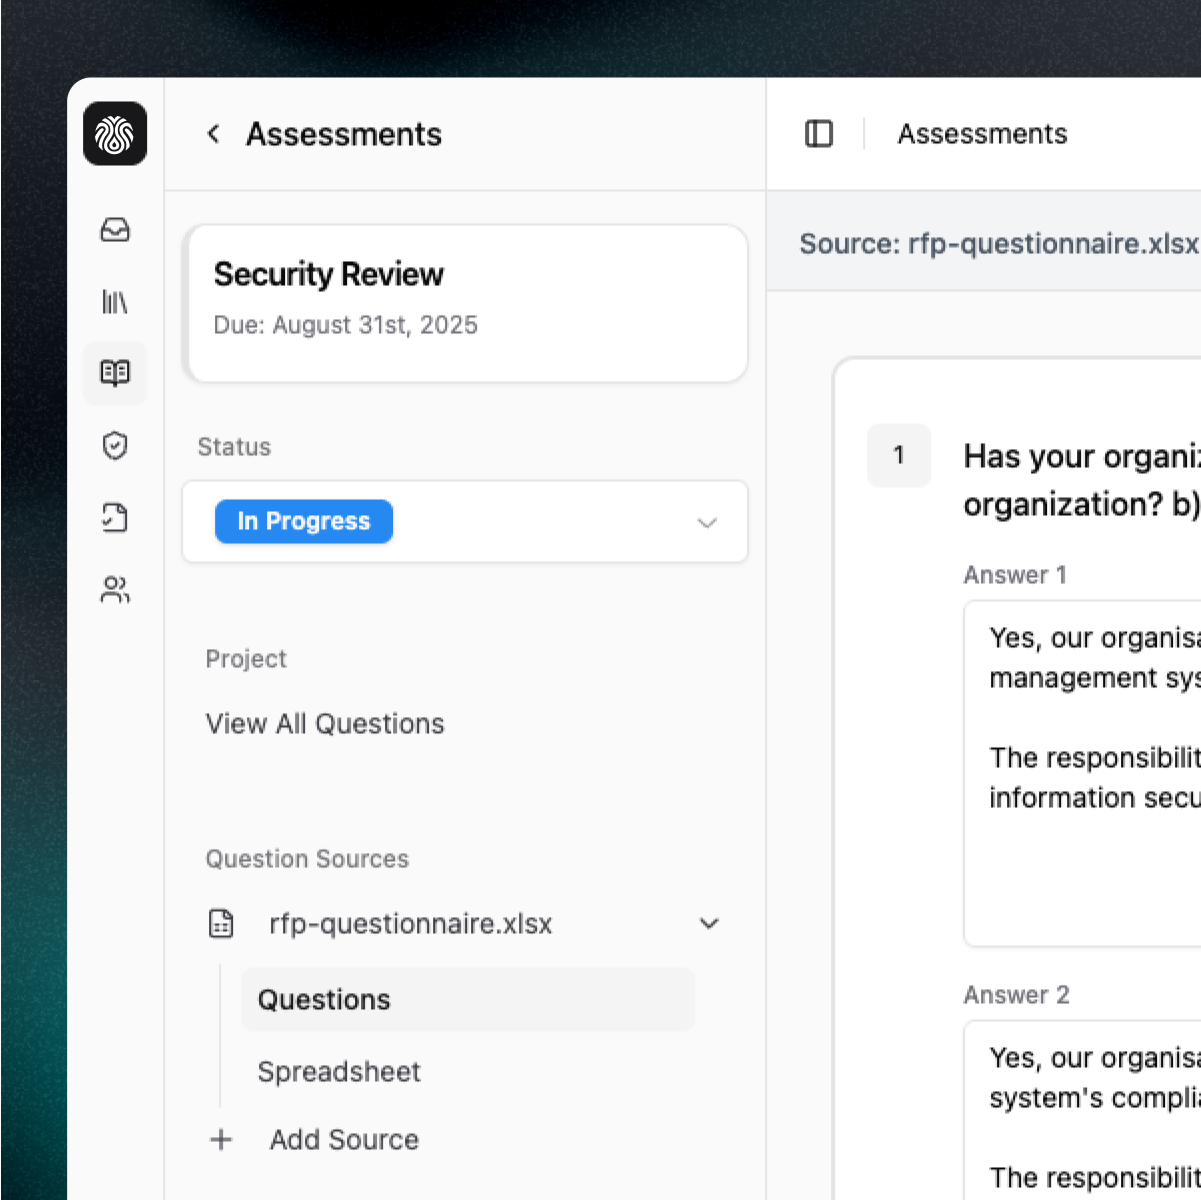Screen dimensions: 1201x1200
Task: Collapse the rfp-questionnaire.xlsx source
Action: (709, 923)
